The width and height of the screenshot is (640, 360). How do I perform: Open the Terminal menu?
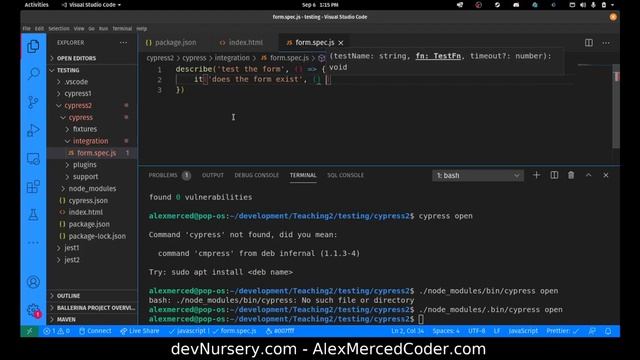[x=122, y=29]
